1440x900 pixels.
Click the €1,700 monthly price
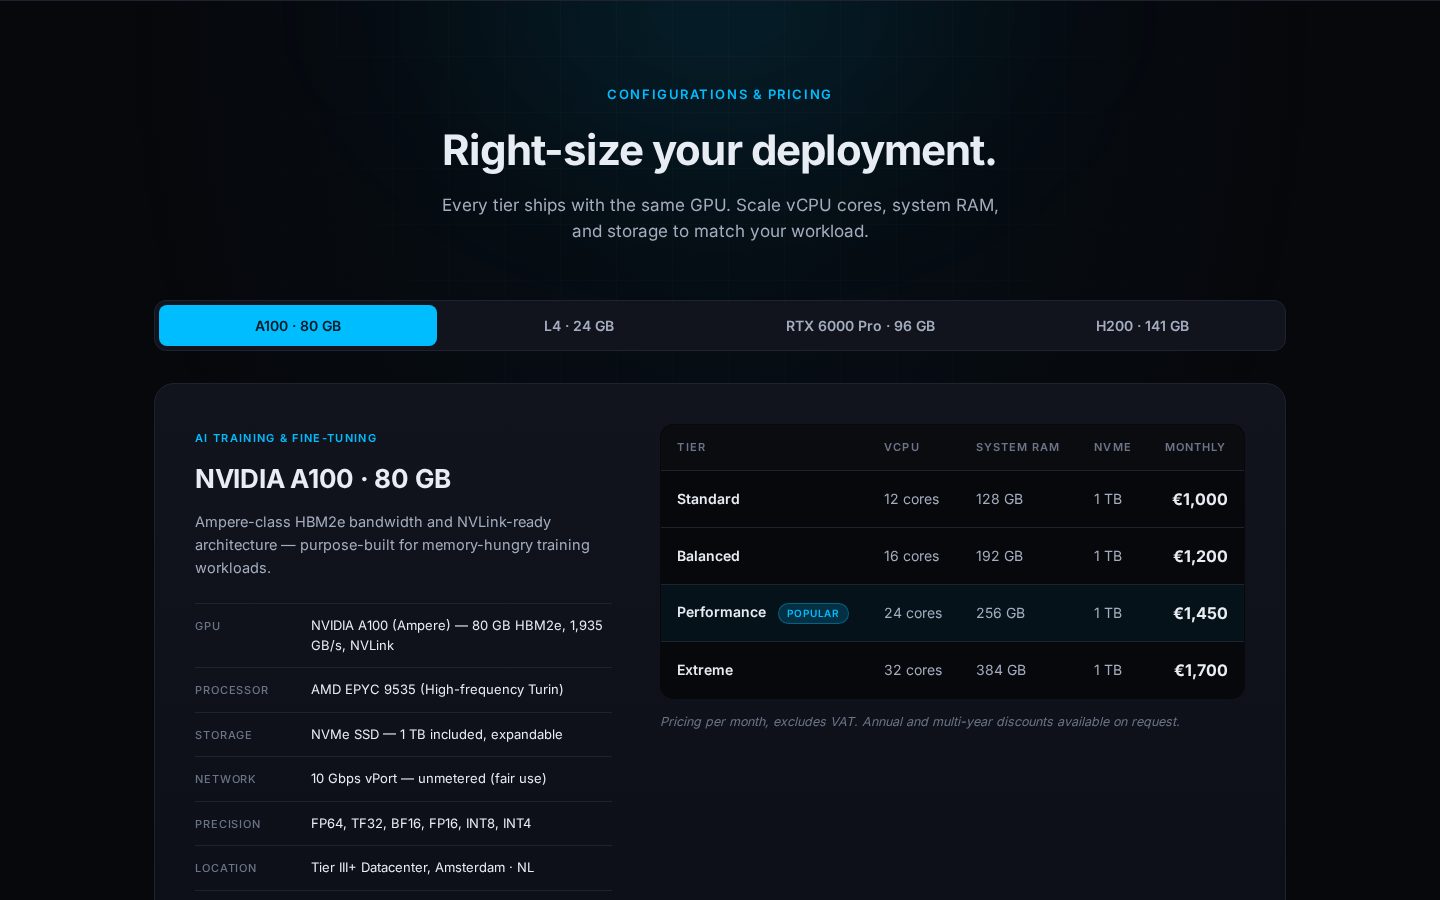(x=1200, y=670)
